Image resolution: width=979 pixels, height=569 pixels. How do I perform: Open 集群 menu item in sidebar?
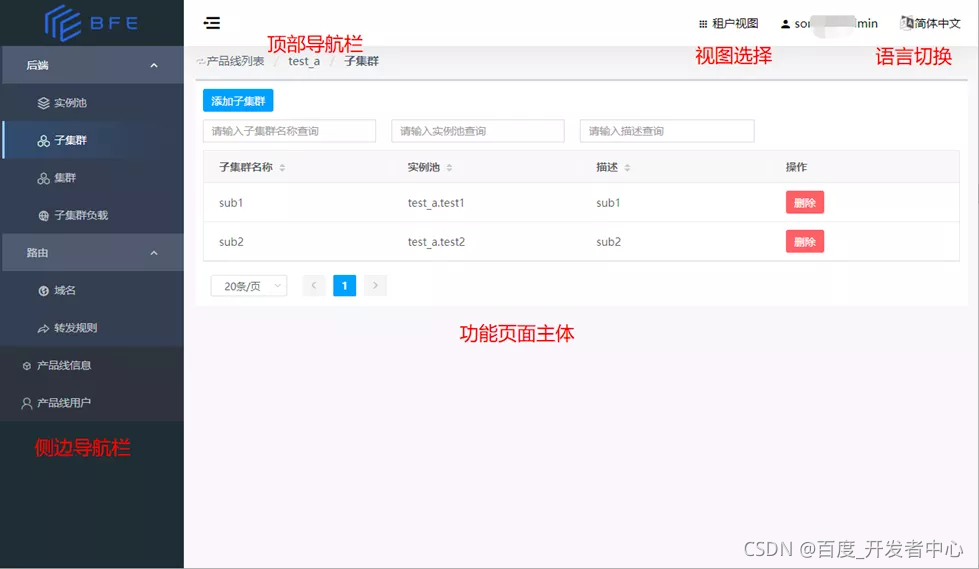92,178
